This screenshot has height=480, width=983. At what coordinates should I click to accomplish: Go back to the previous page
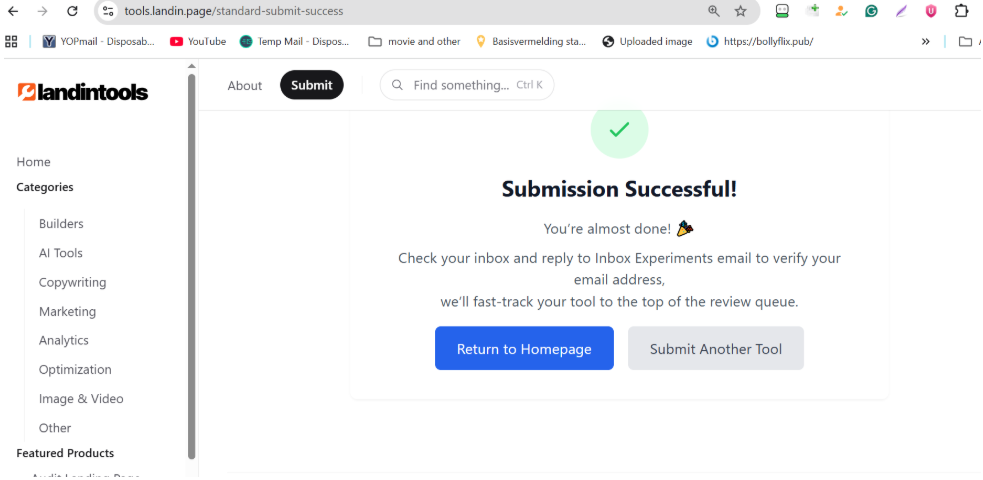pyautogui.click(x=14, y=11)
